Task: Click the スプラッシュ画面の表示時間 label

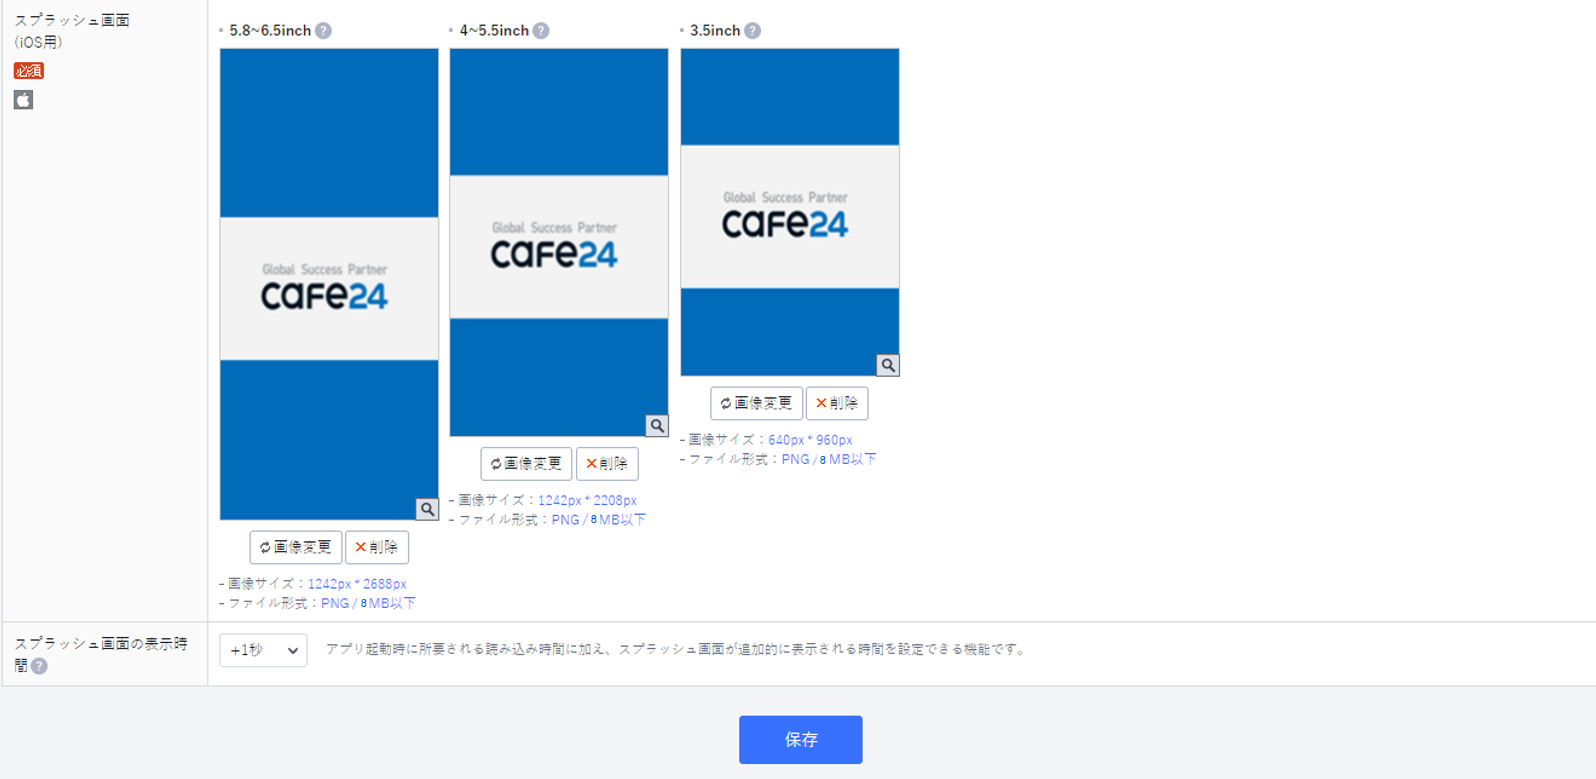Action: [101, 654]
